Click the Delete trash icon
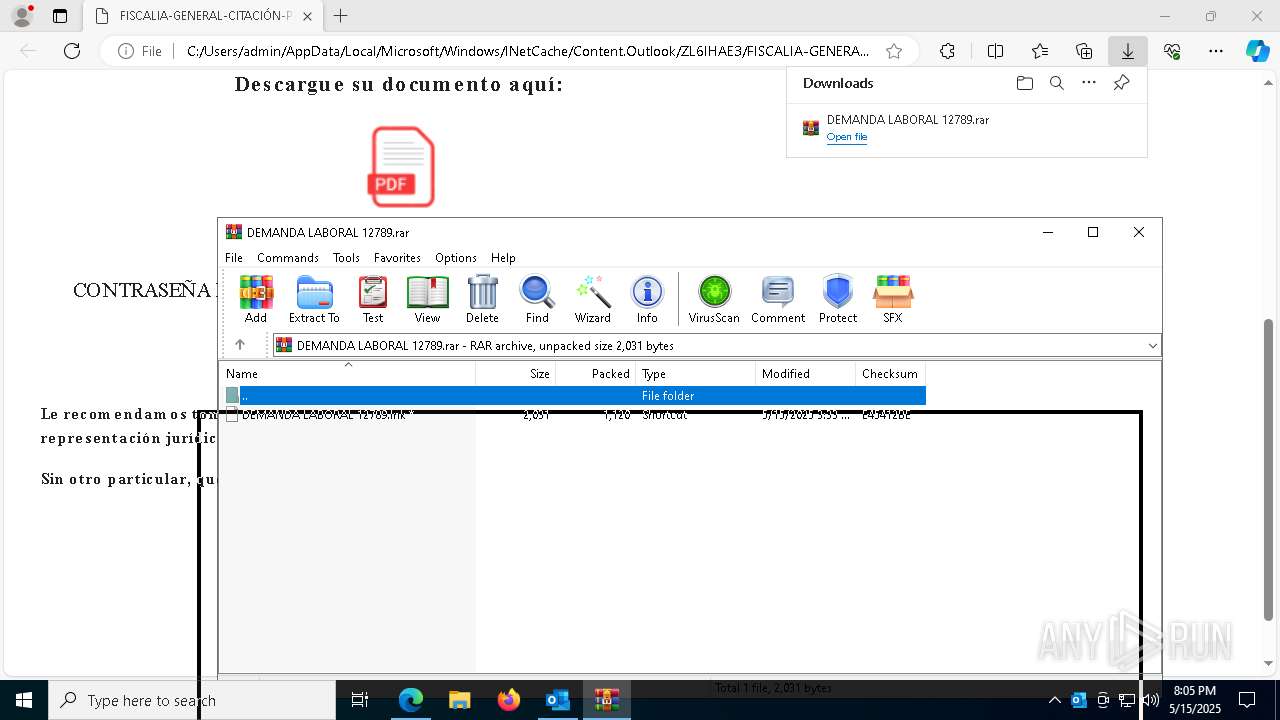This screenshot has height=720, width=1280. point(482,299)
